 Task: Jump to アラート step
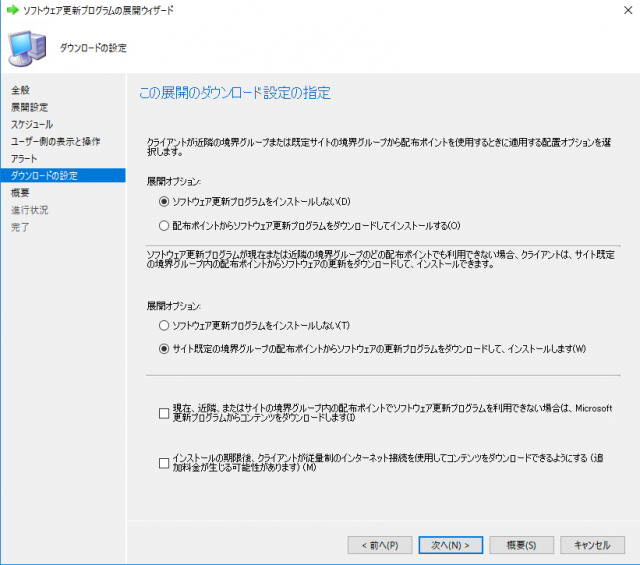(x=25, y=159)
